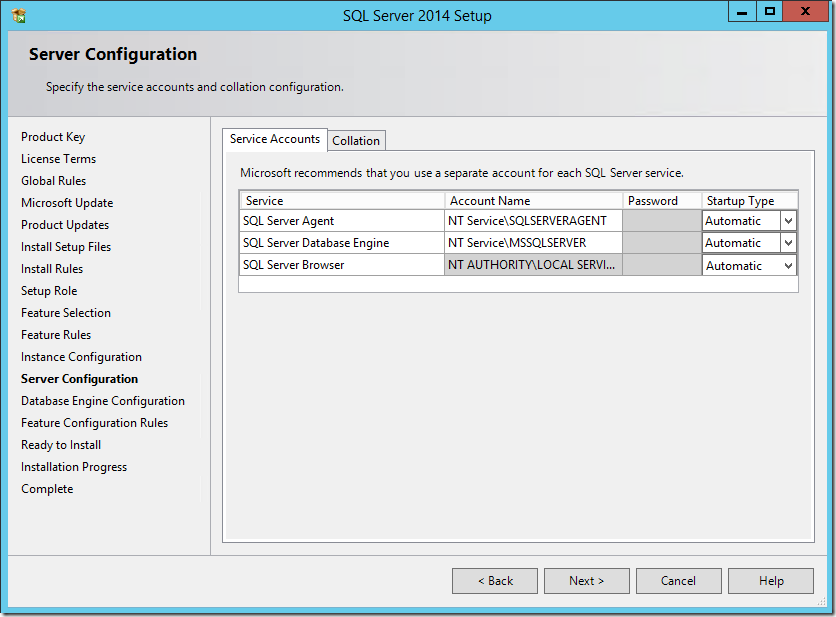Click the Next > button
Screen dimensions: 836x617
pyautogui.click(x=586, y=581)
